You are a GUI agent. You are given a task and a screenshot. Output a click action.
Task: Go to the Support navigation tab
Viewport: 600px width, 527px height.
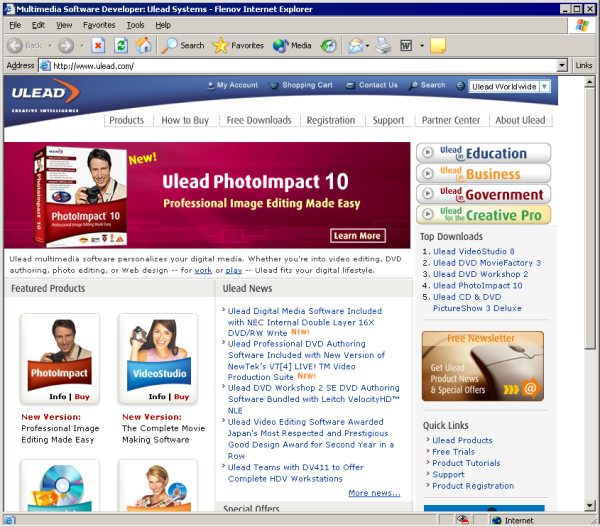pos(388,120)
